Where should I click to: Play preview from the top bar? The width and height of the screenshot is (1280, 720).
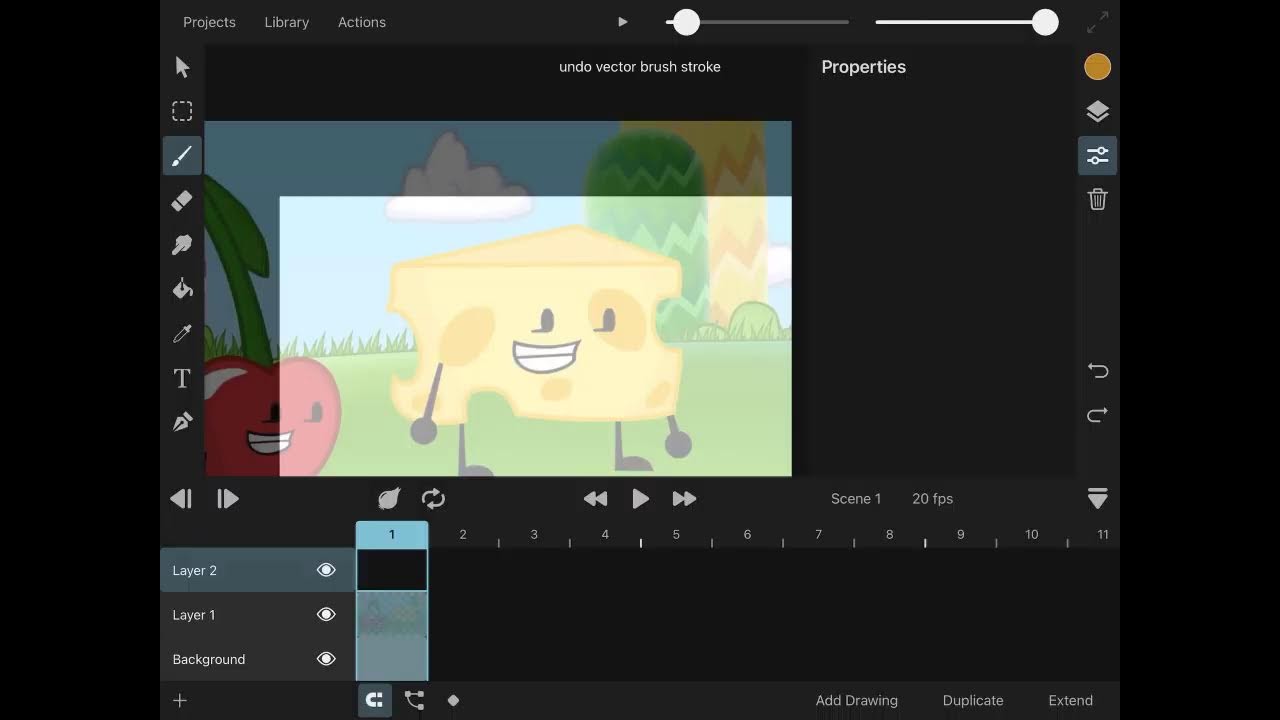tap(623, 22)
